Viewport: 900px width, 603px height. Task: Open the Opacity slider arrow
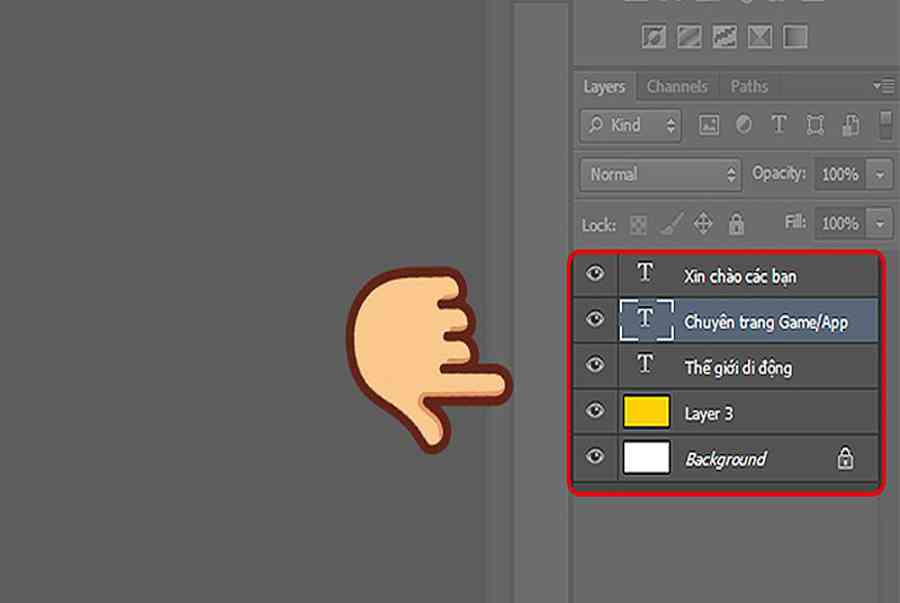tap(880, 174)
